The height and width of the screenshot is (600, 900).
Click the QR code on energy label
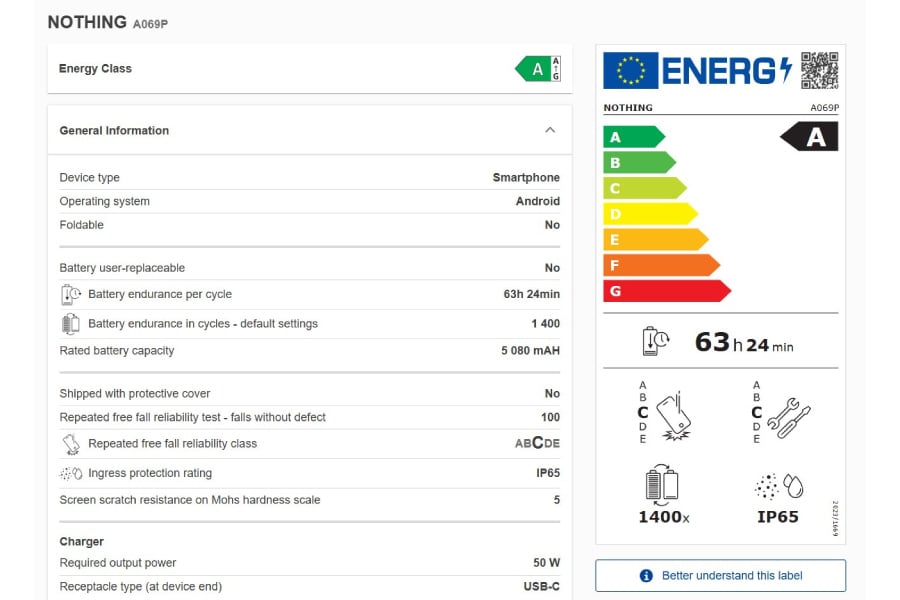pyautogui.click(x=819, y=70)
